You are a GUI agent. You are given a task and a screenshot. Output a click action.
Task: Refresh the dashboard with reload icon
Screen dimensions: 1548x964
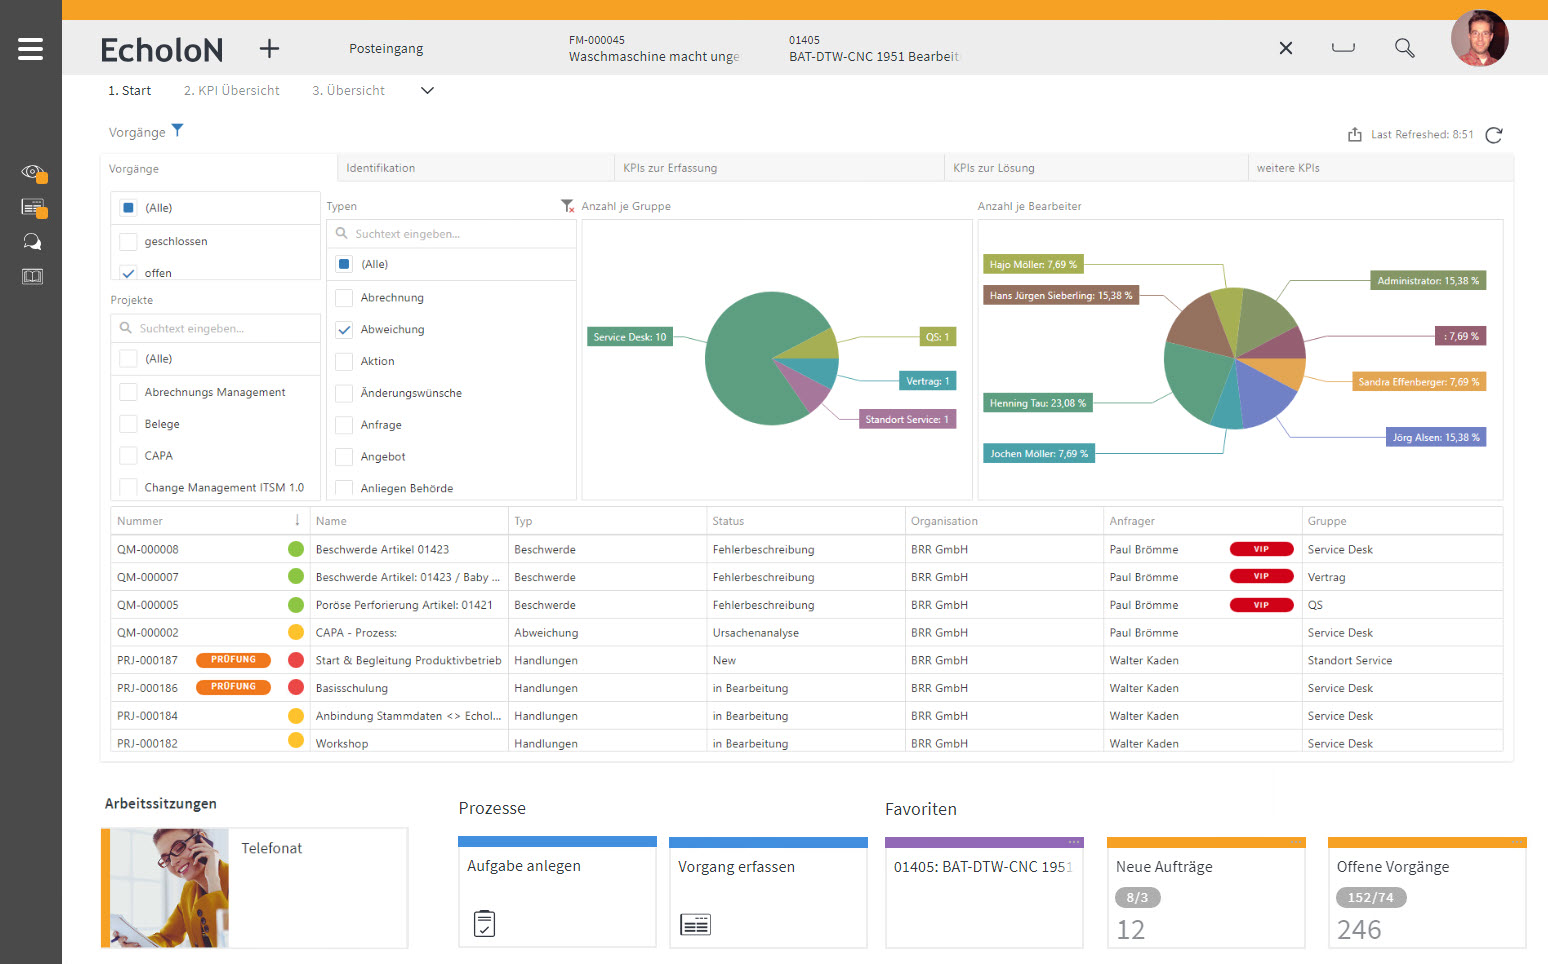tap(1494, 135)
